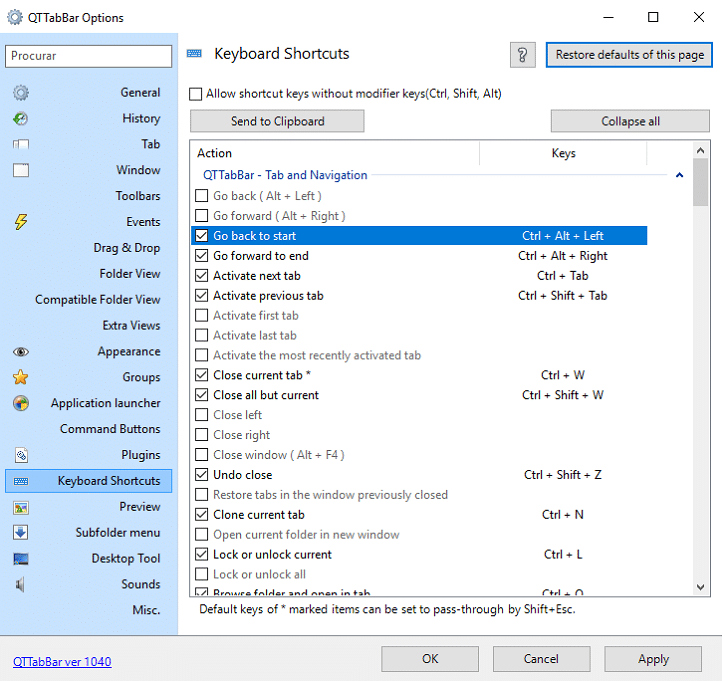
Task: Open help with the question mark button
Action: tap(522, 55)
